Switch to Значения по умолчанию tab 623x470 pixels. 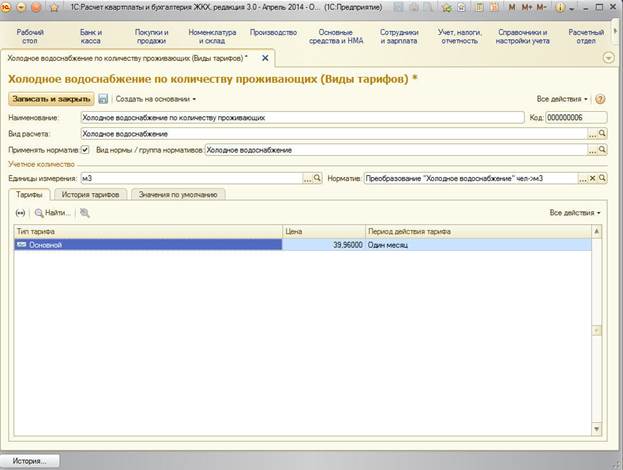pos(178,195)
